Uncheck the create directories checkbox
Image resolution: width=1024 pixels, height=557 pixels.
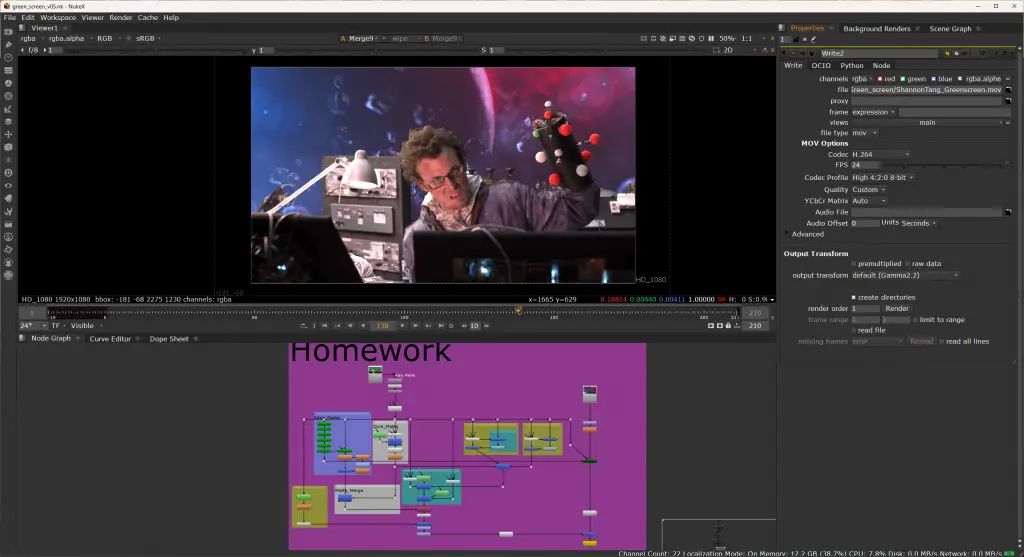(854, 297)
